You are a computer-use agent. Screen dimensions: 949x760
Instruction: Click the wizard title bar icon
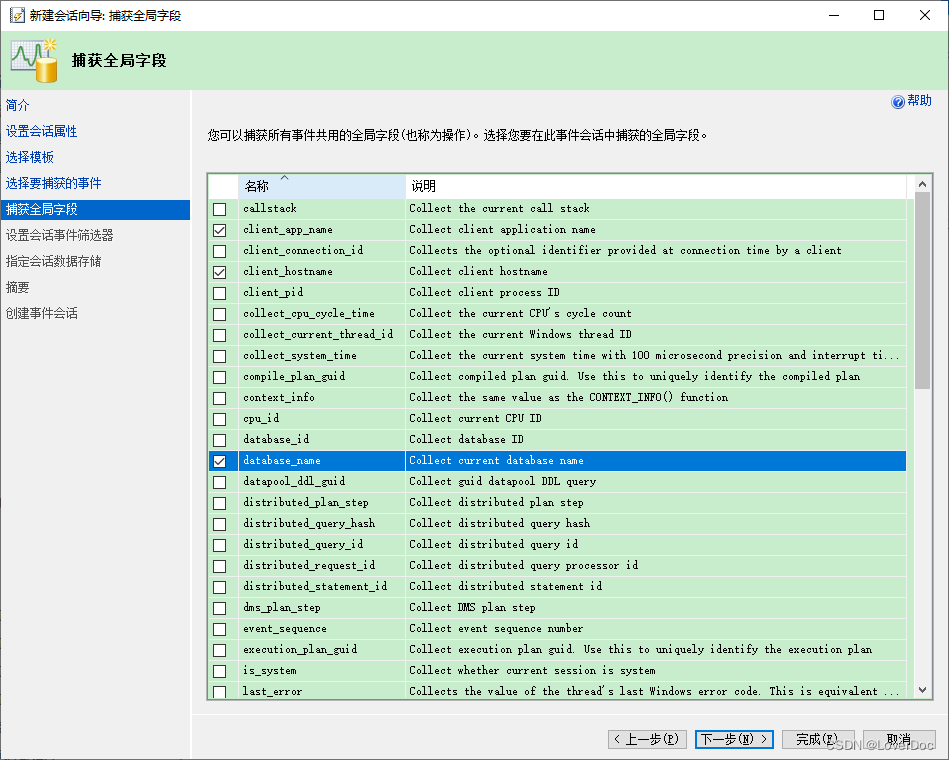click(17, 15)
